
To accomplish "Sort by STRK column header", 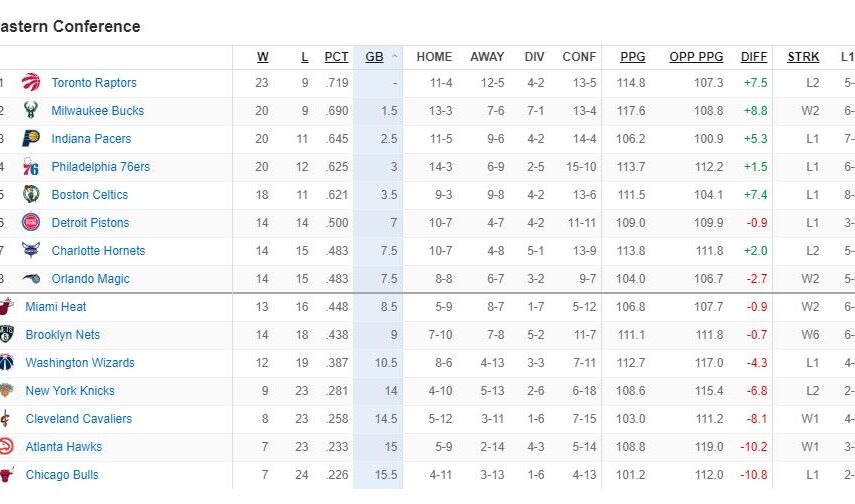I will (x=803, y=57).
